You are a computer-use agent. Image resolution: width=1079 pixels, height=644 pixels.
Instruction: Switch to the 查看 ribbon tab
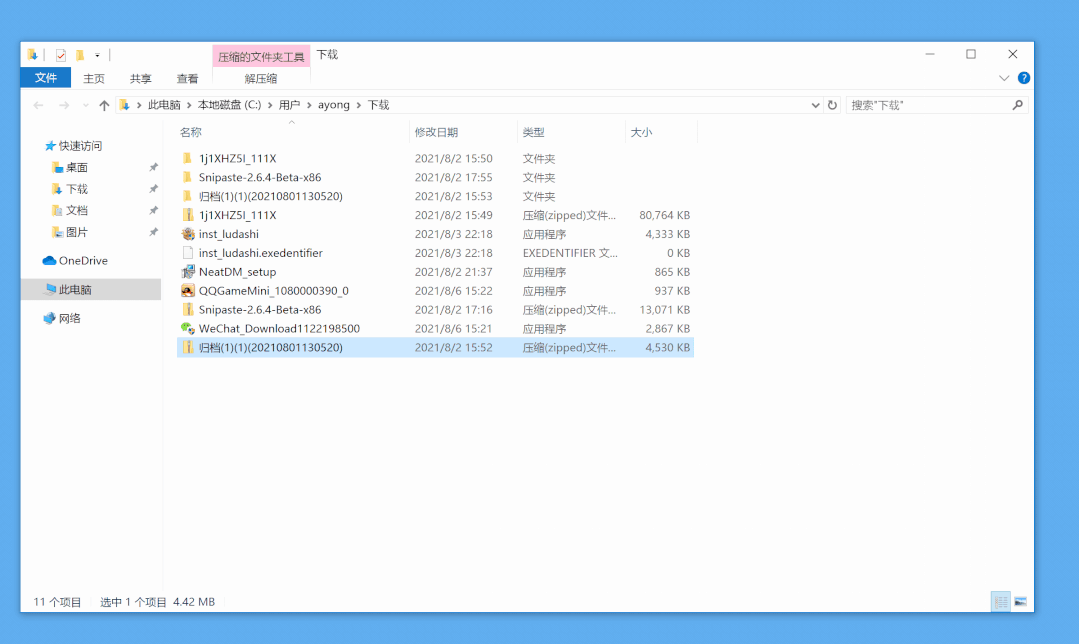click(x=187, y=78)
